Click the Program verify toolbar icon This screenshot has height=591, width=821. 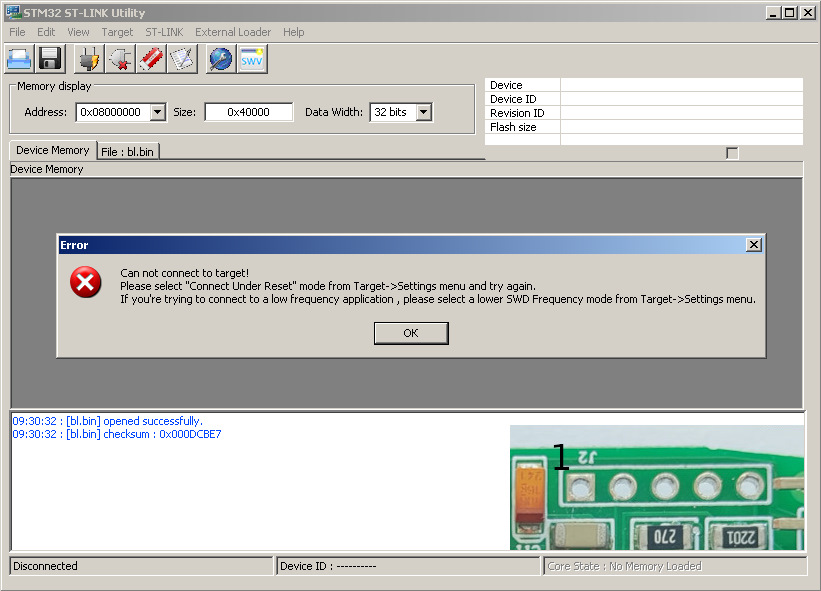tap(182, 59)
